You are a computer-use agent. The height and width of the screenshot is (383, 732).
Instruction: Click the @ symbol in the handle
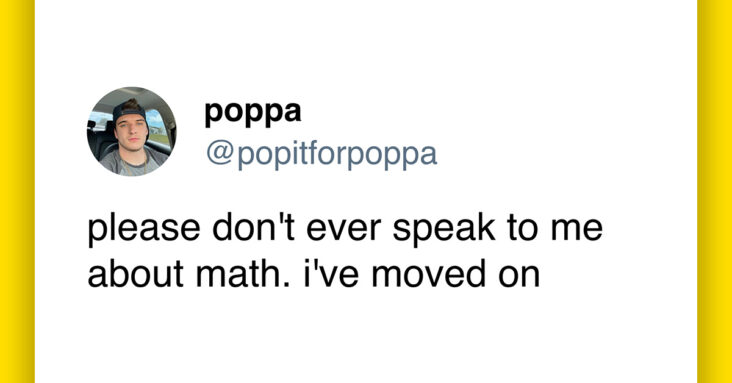pyautogui.click(x=220, y=154)
